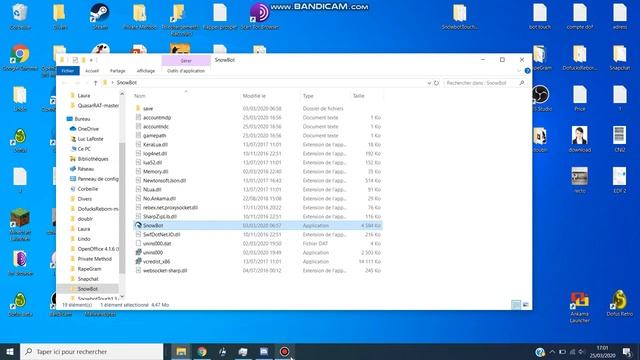
Task: Switch to details view layout
Action: 516,305
